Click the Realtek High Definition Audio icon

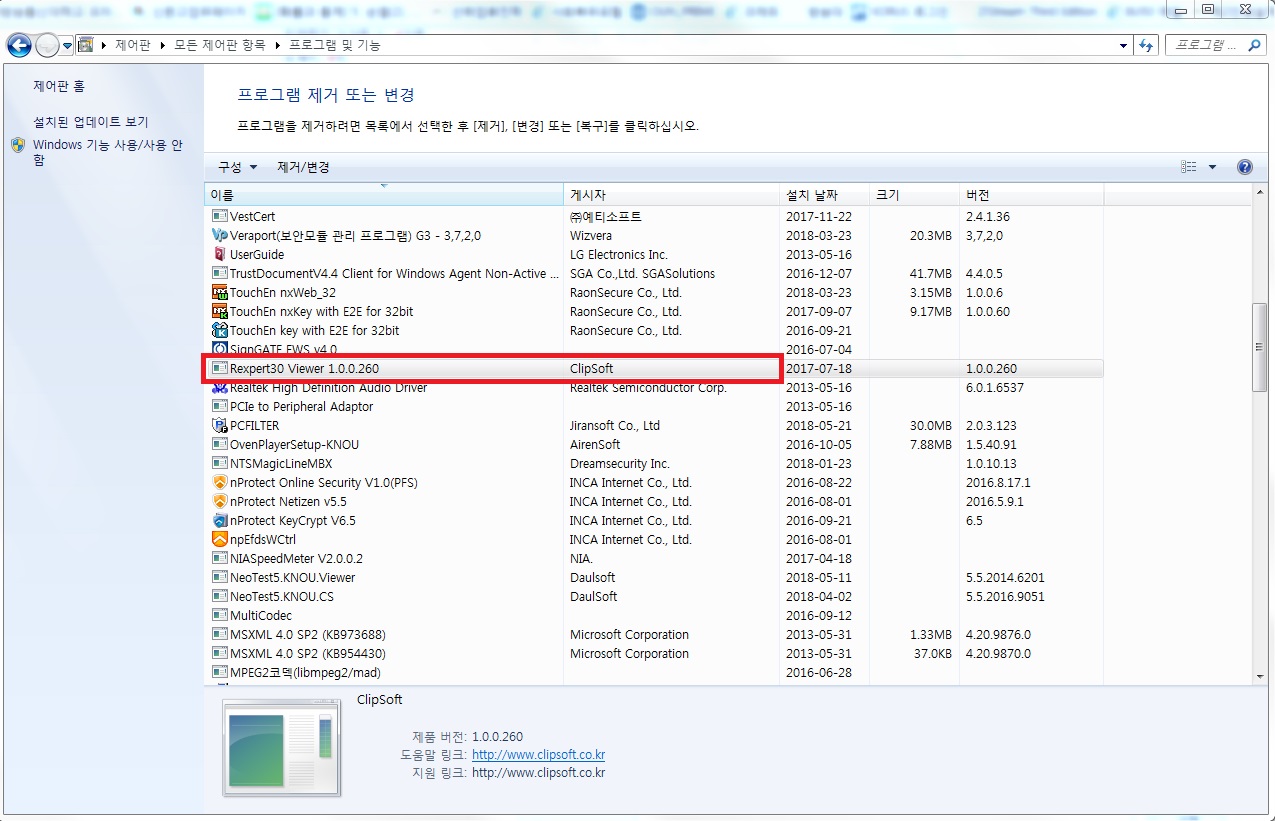(x=220, y=387)
